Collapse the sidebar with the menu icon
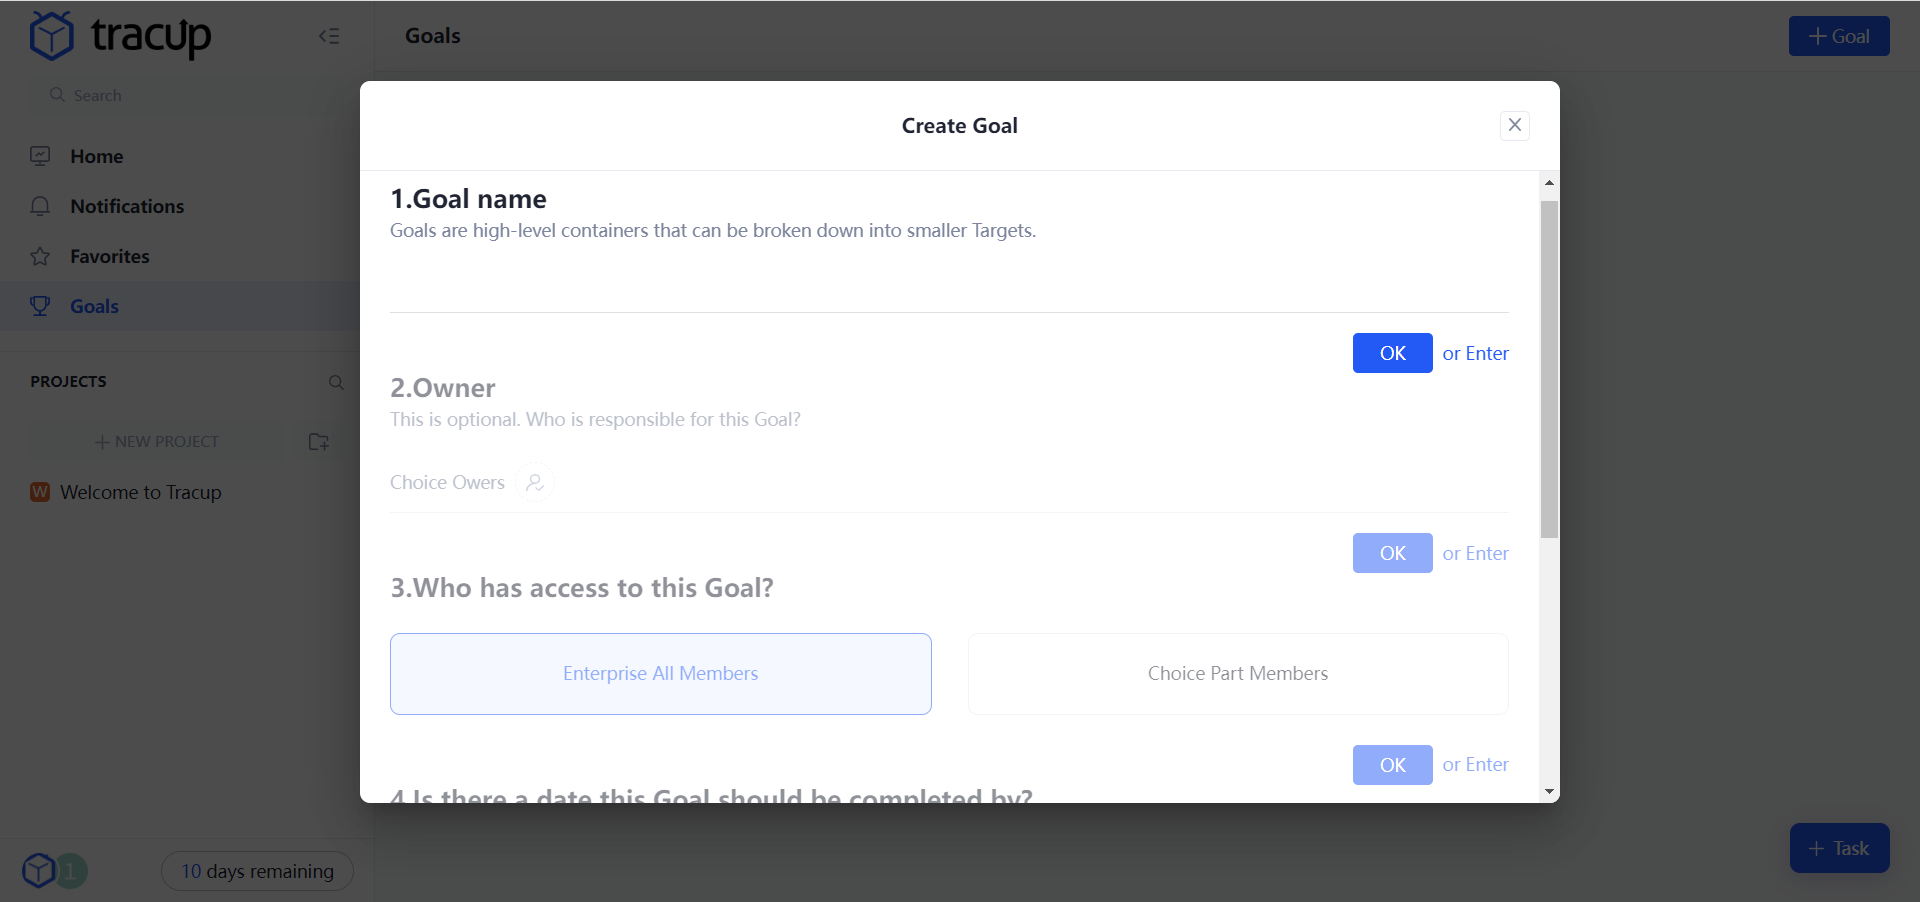The width and height of the screenshot is (1920, 902). (329, 36)
